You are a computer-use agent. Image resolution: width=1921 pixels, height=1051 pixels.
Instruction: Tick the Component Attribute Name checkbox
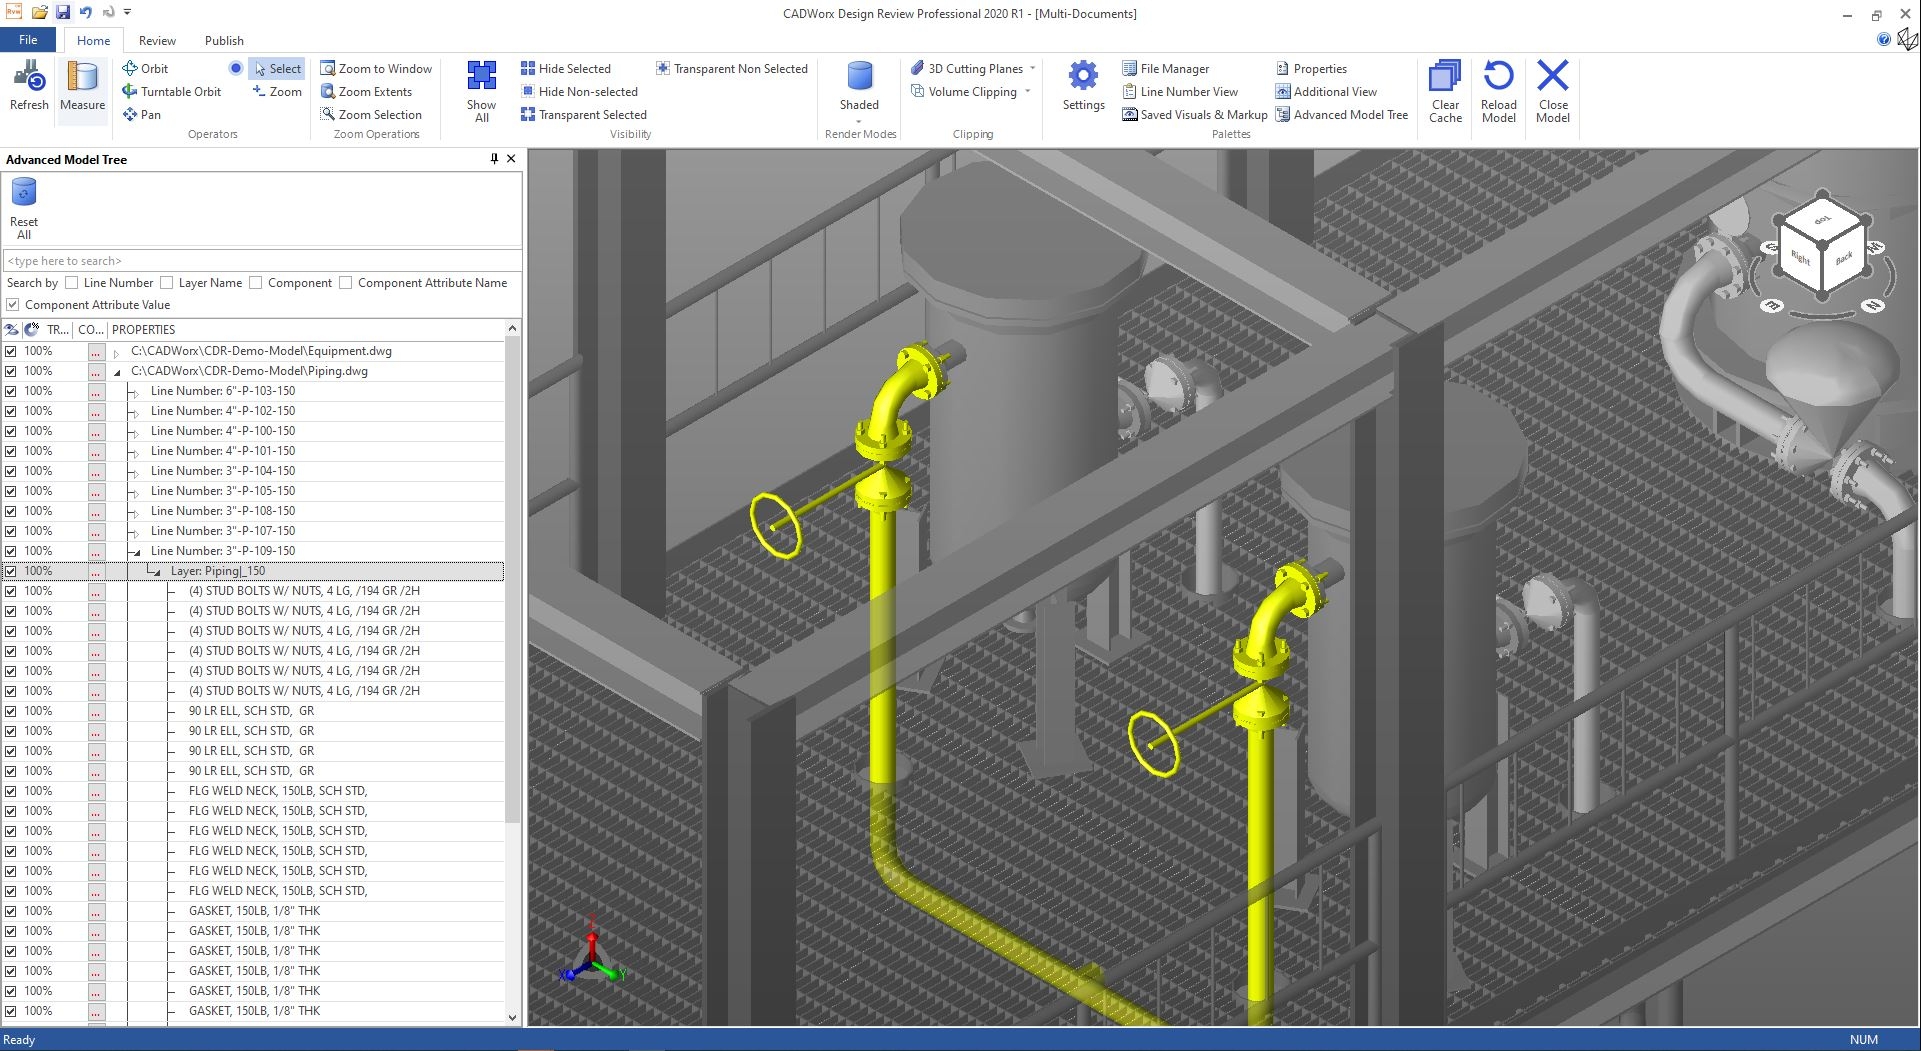[345, 283]
